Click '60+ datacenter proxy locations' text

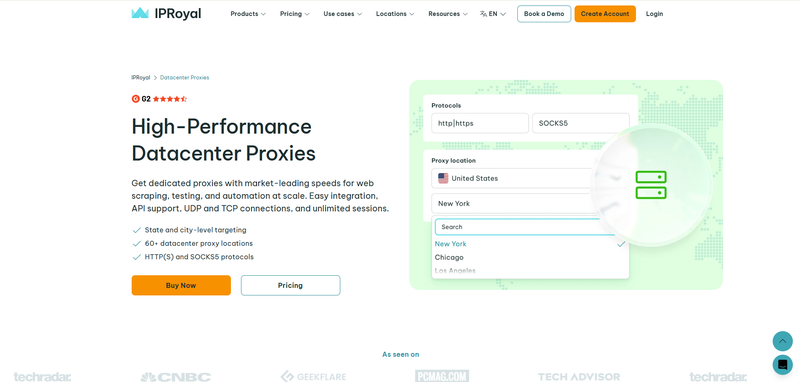(x=198, y=244)
